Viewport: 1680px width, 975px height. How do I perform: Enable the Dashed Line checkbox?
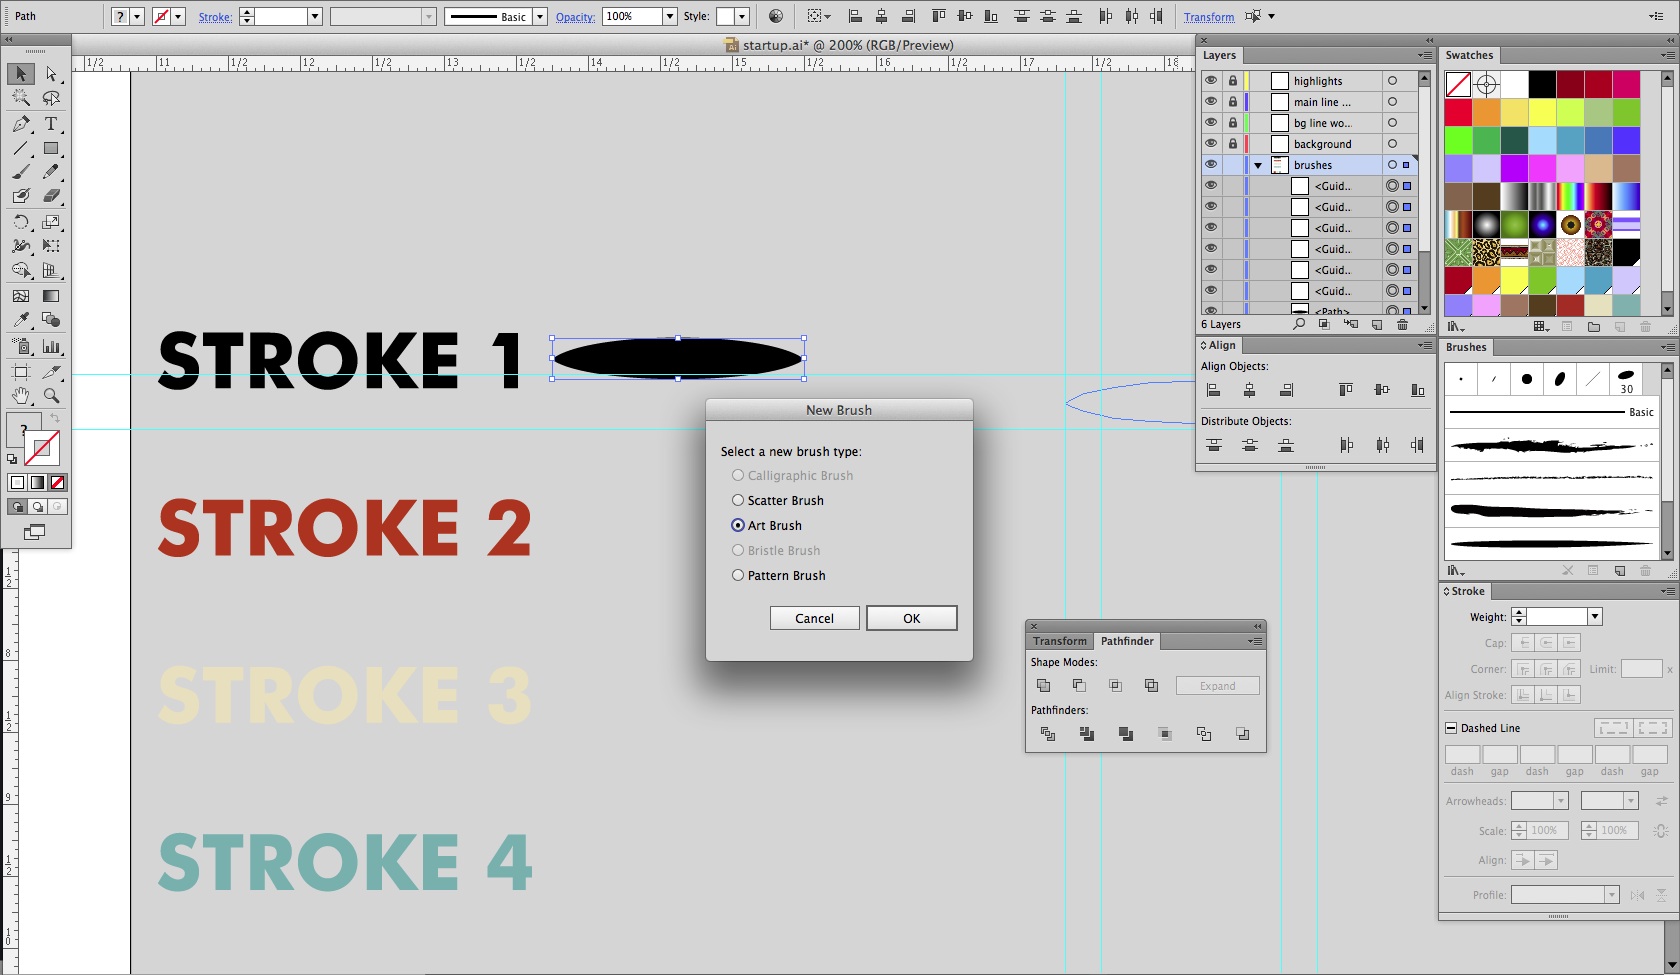pyautogui.click(x=1451, y=728)
